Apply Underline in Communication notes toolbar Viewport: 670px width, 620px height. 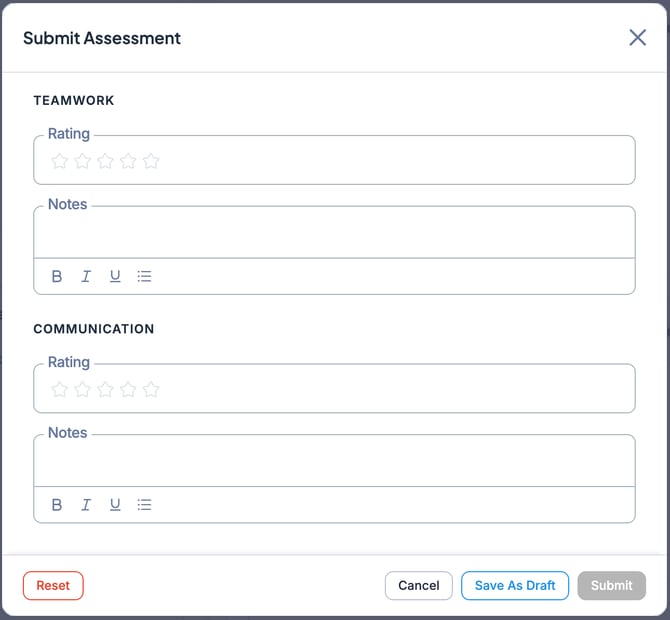point(115,505)
